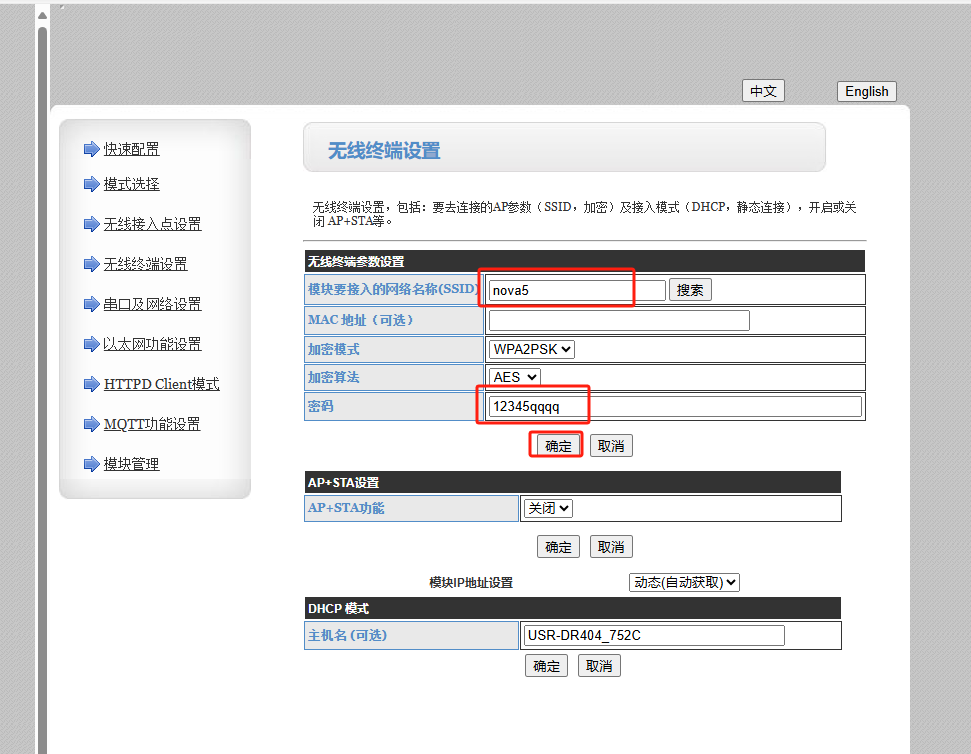Click the arrow icon beside 无线终端设置
Viewport: 971px width, 754px height.
pos(91,265)
